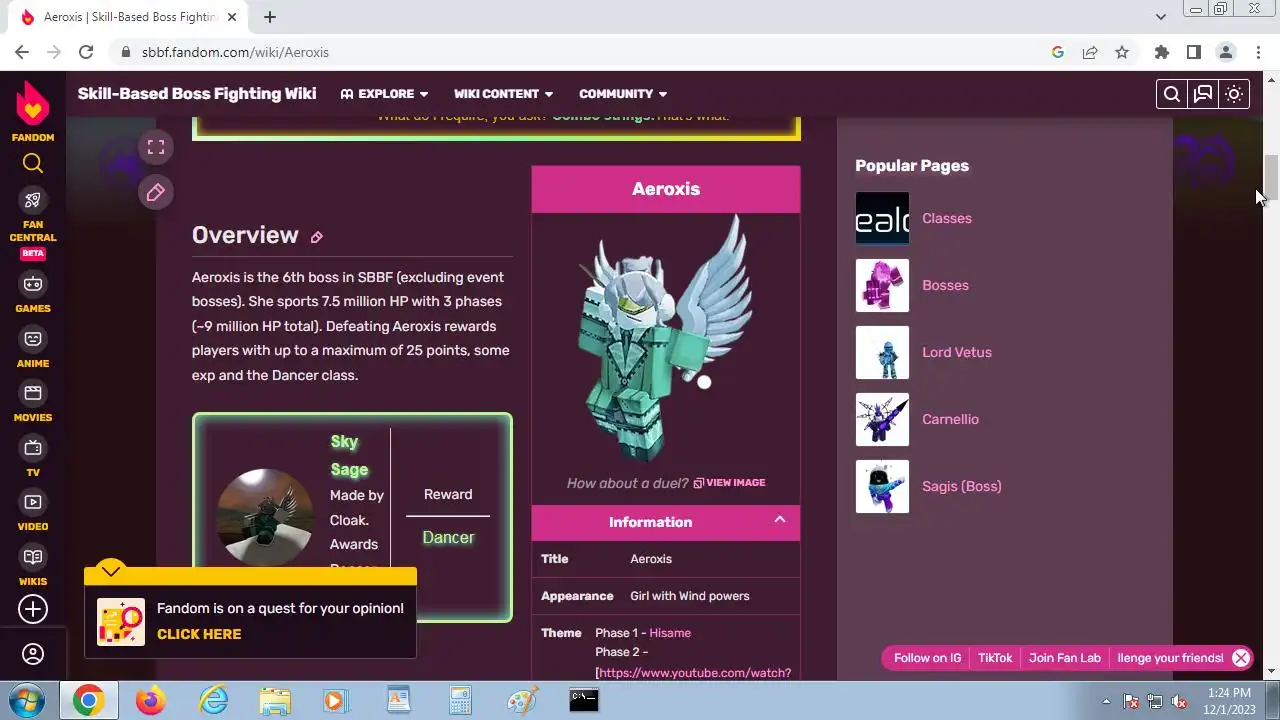Show hidden system tray icons
The width and height of the screenshot is (1280, 720).
click(1106, 701)
